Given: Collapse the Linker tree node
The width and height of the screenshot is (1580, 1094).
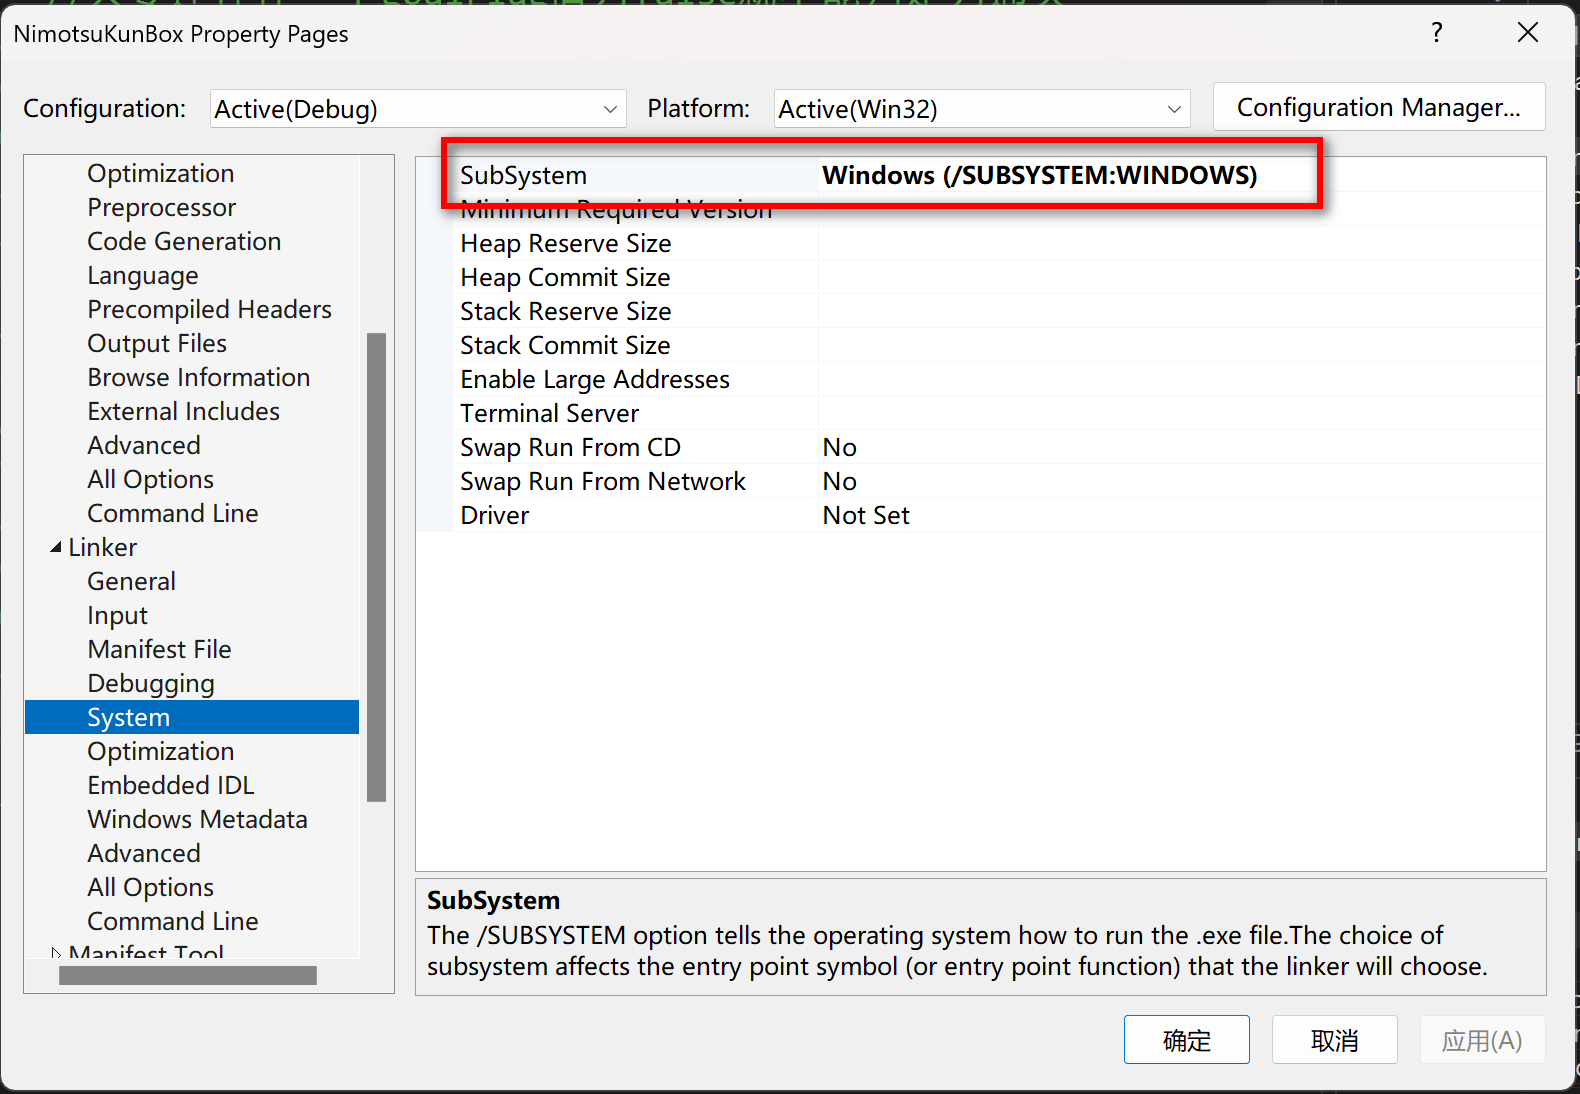Looking at the screenshot, I should point(56,547).
